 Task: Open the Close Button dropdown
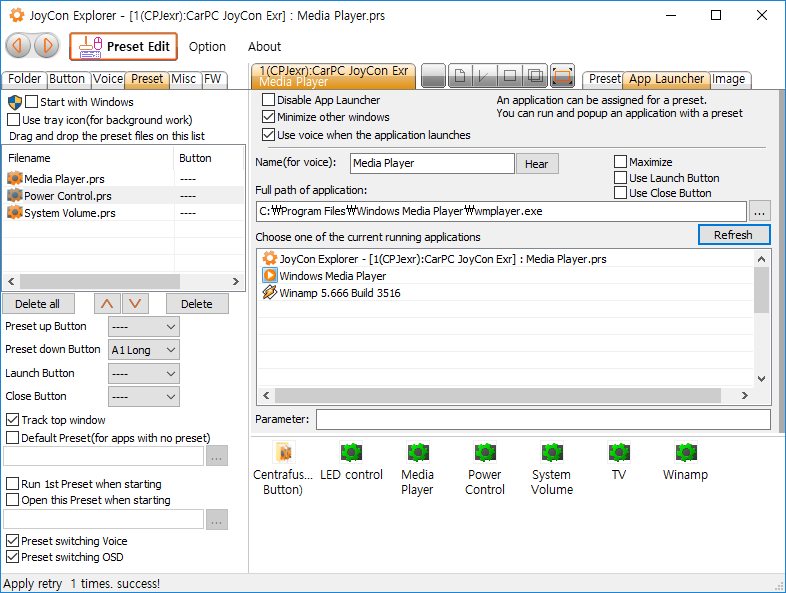click(144, 397)
